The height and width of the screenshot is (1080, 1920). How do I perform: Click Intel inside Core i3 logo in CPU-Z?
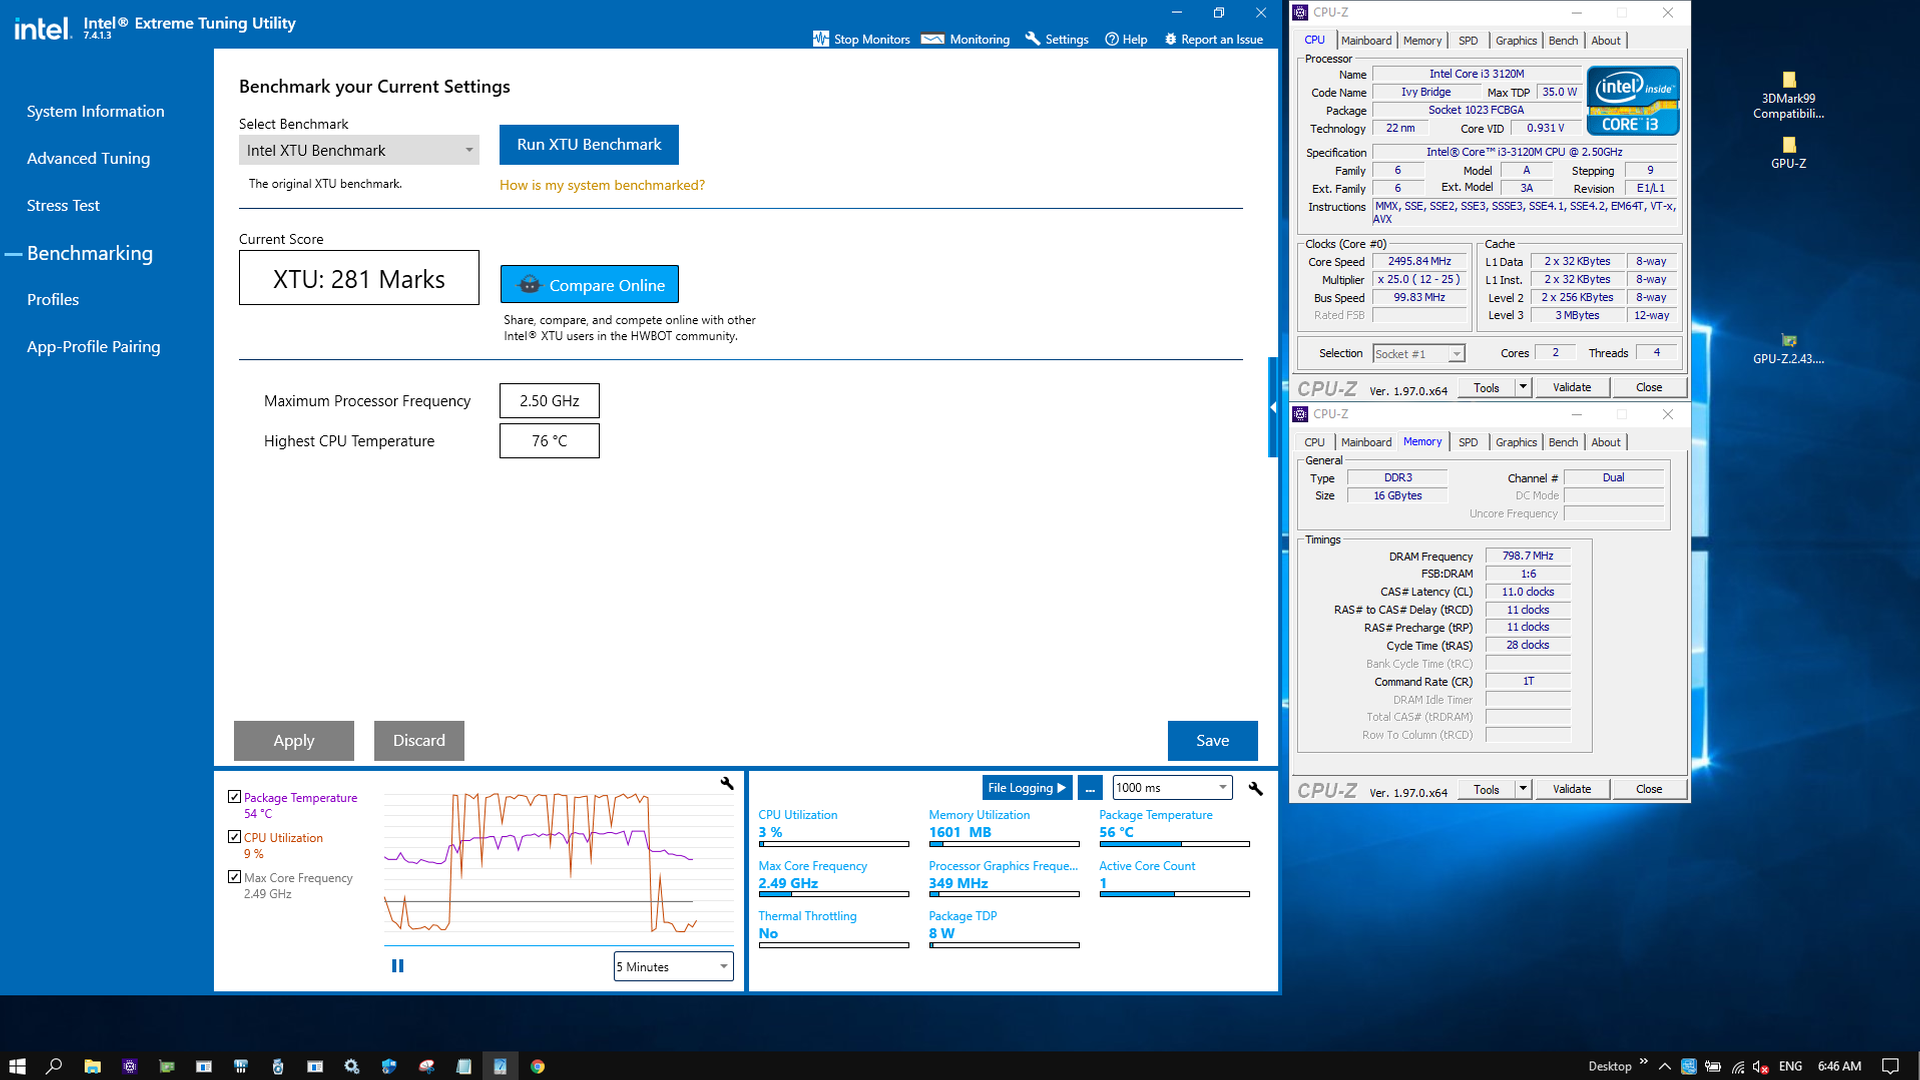click(1633, 100)
